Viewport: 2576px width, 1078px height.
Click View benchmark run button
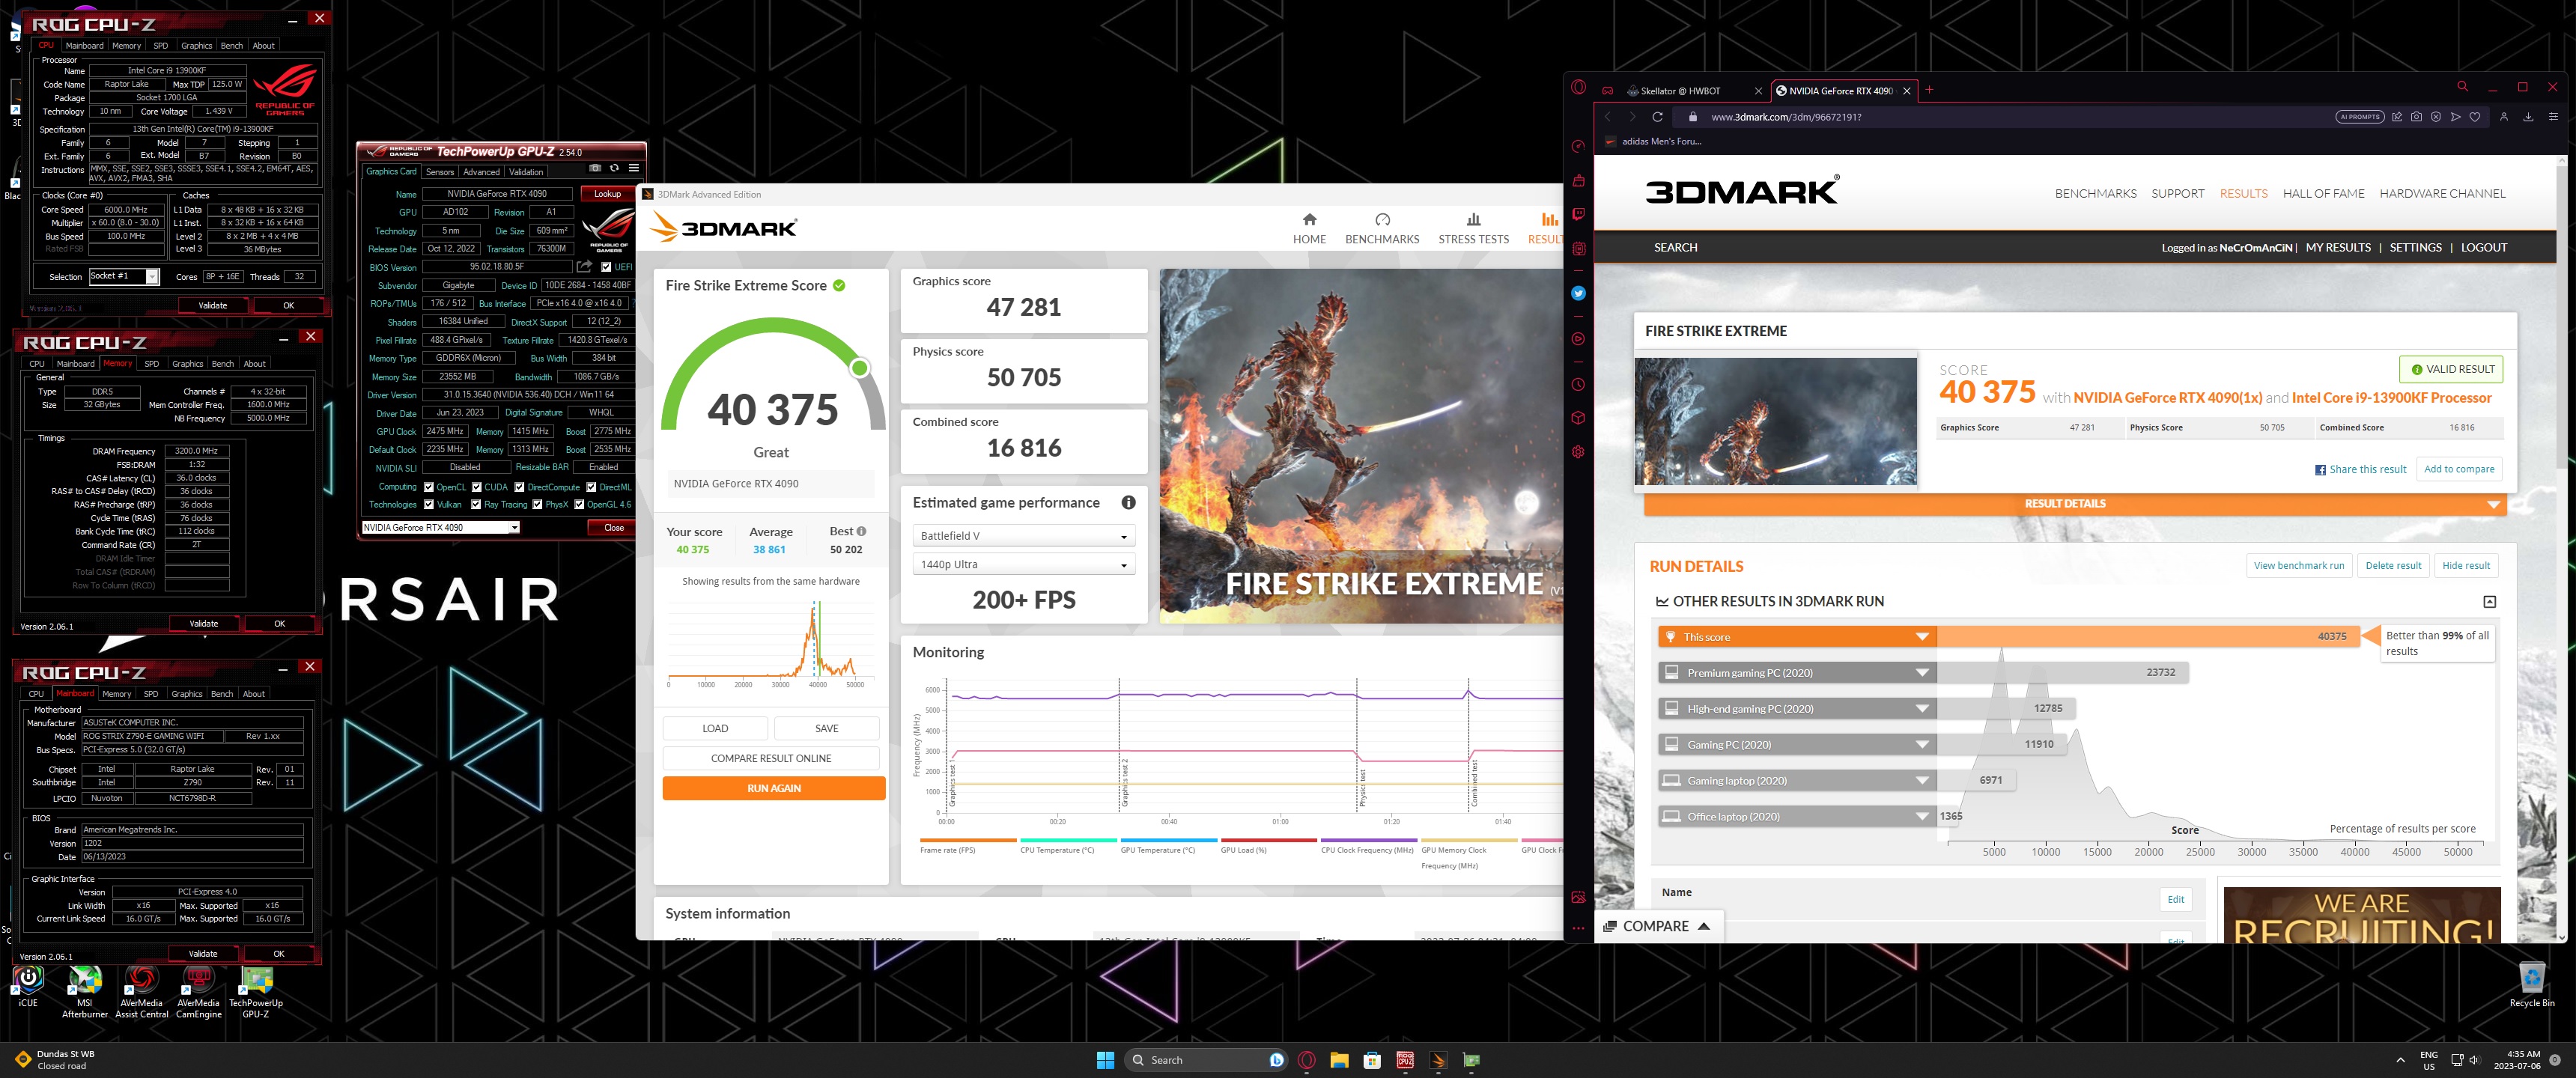(x=2298, y=566)
